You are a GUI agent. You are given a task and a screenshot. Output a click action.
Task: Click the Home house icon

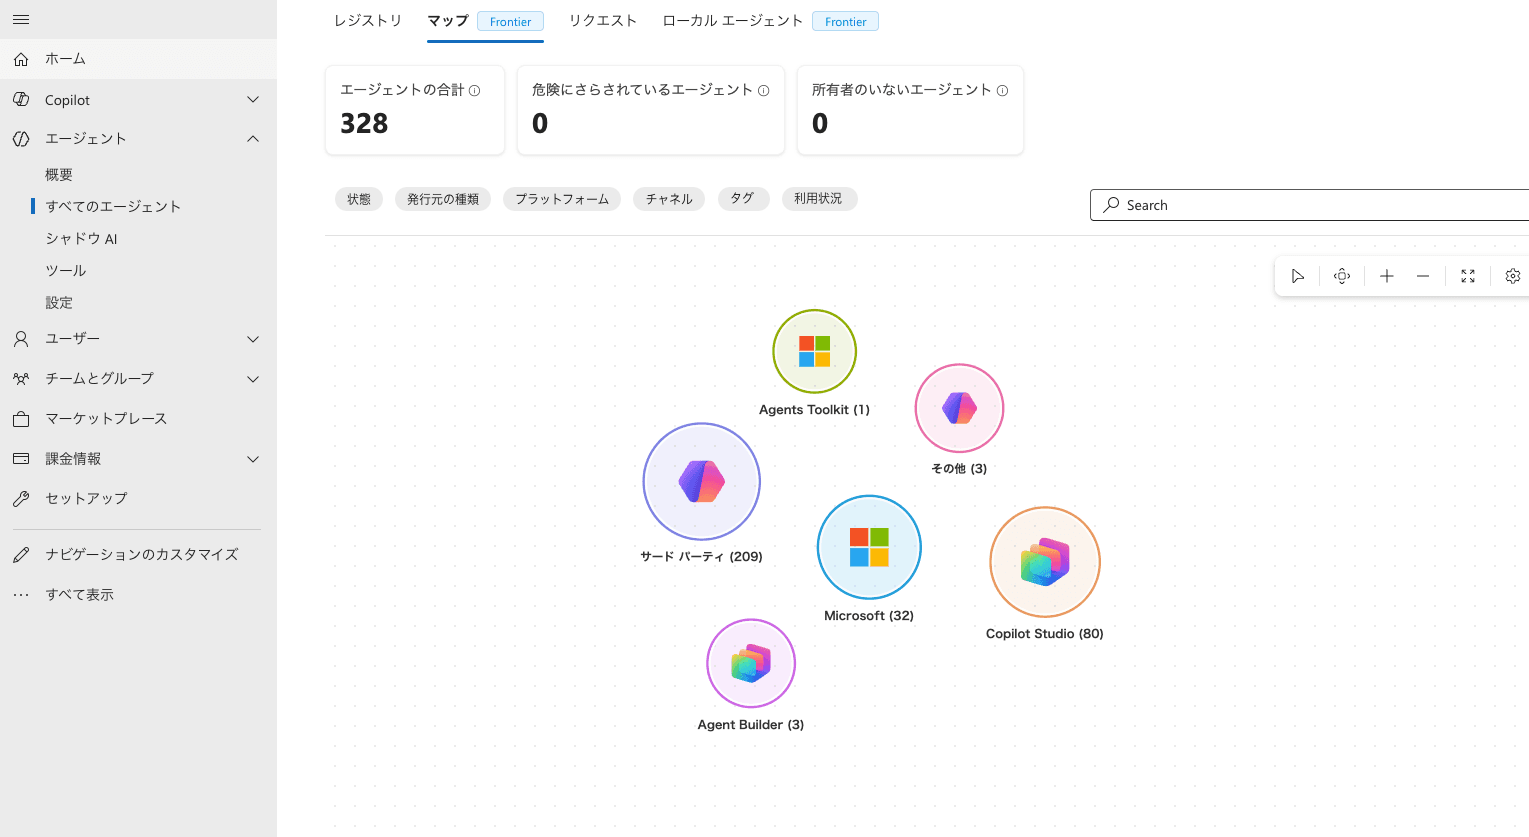coord(21,59)
